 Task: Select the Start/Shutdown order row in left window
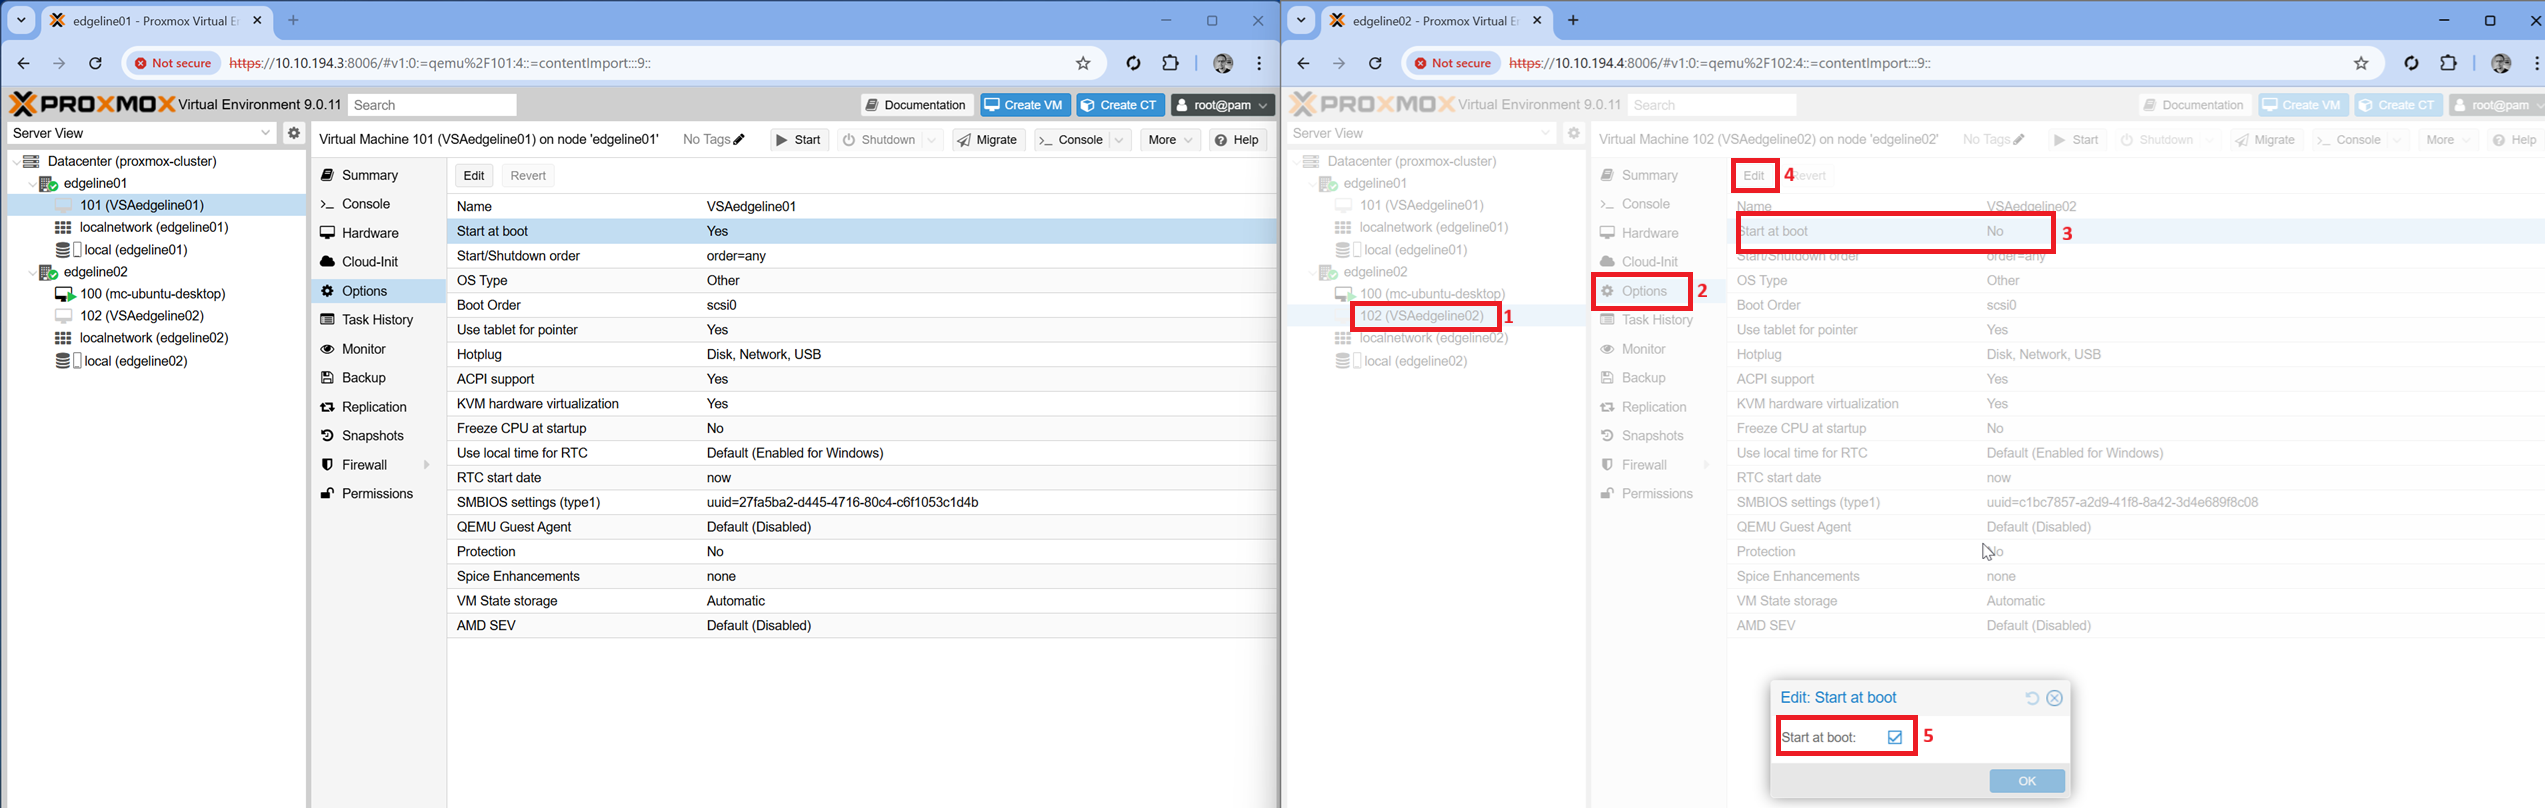(862, 256)
